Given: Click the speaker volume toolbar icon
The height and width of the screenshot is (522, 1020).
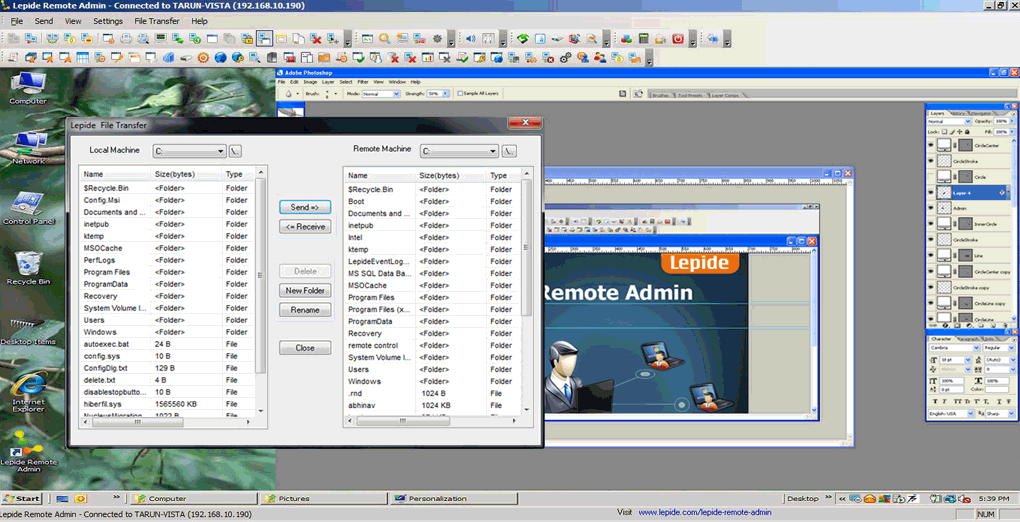Looking at the screenshot, I should coord(470,38).
